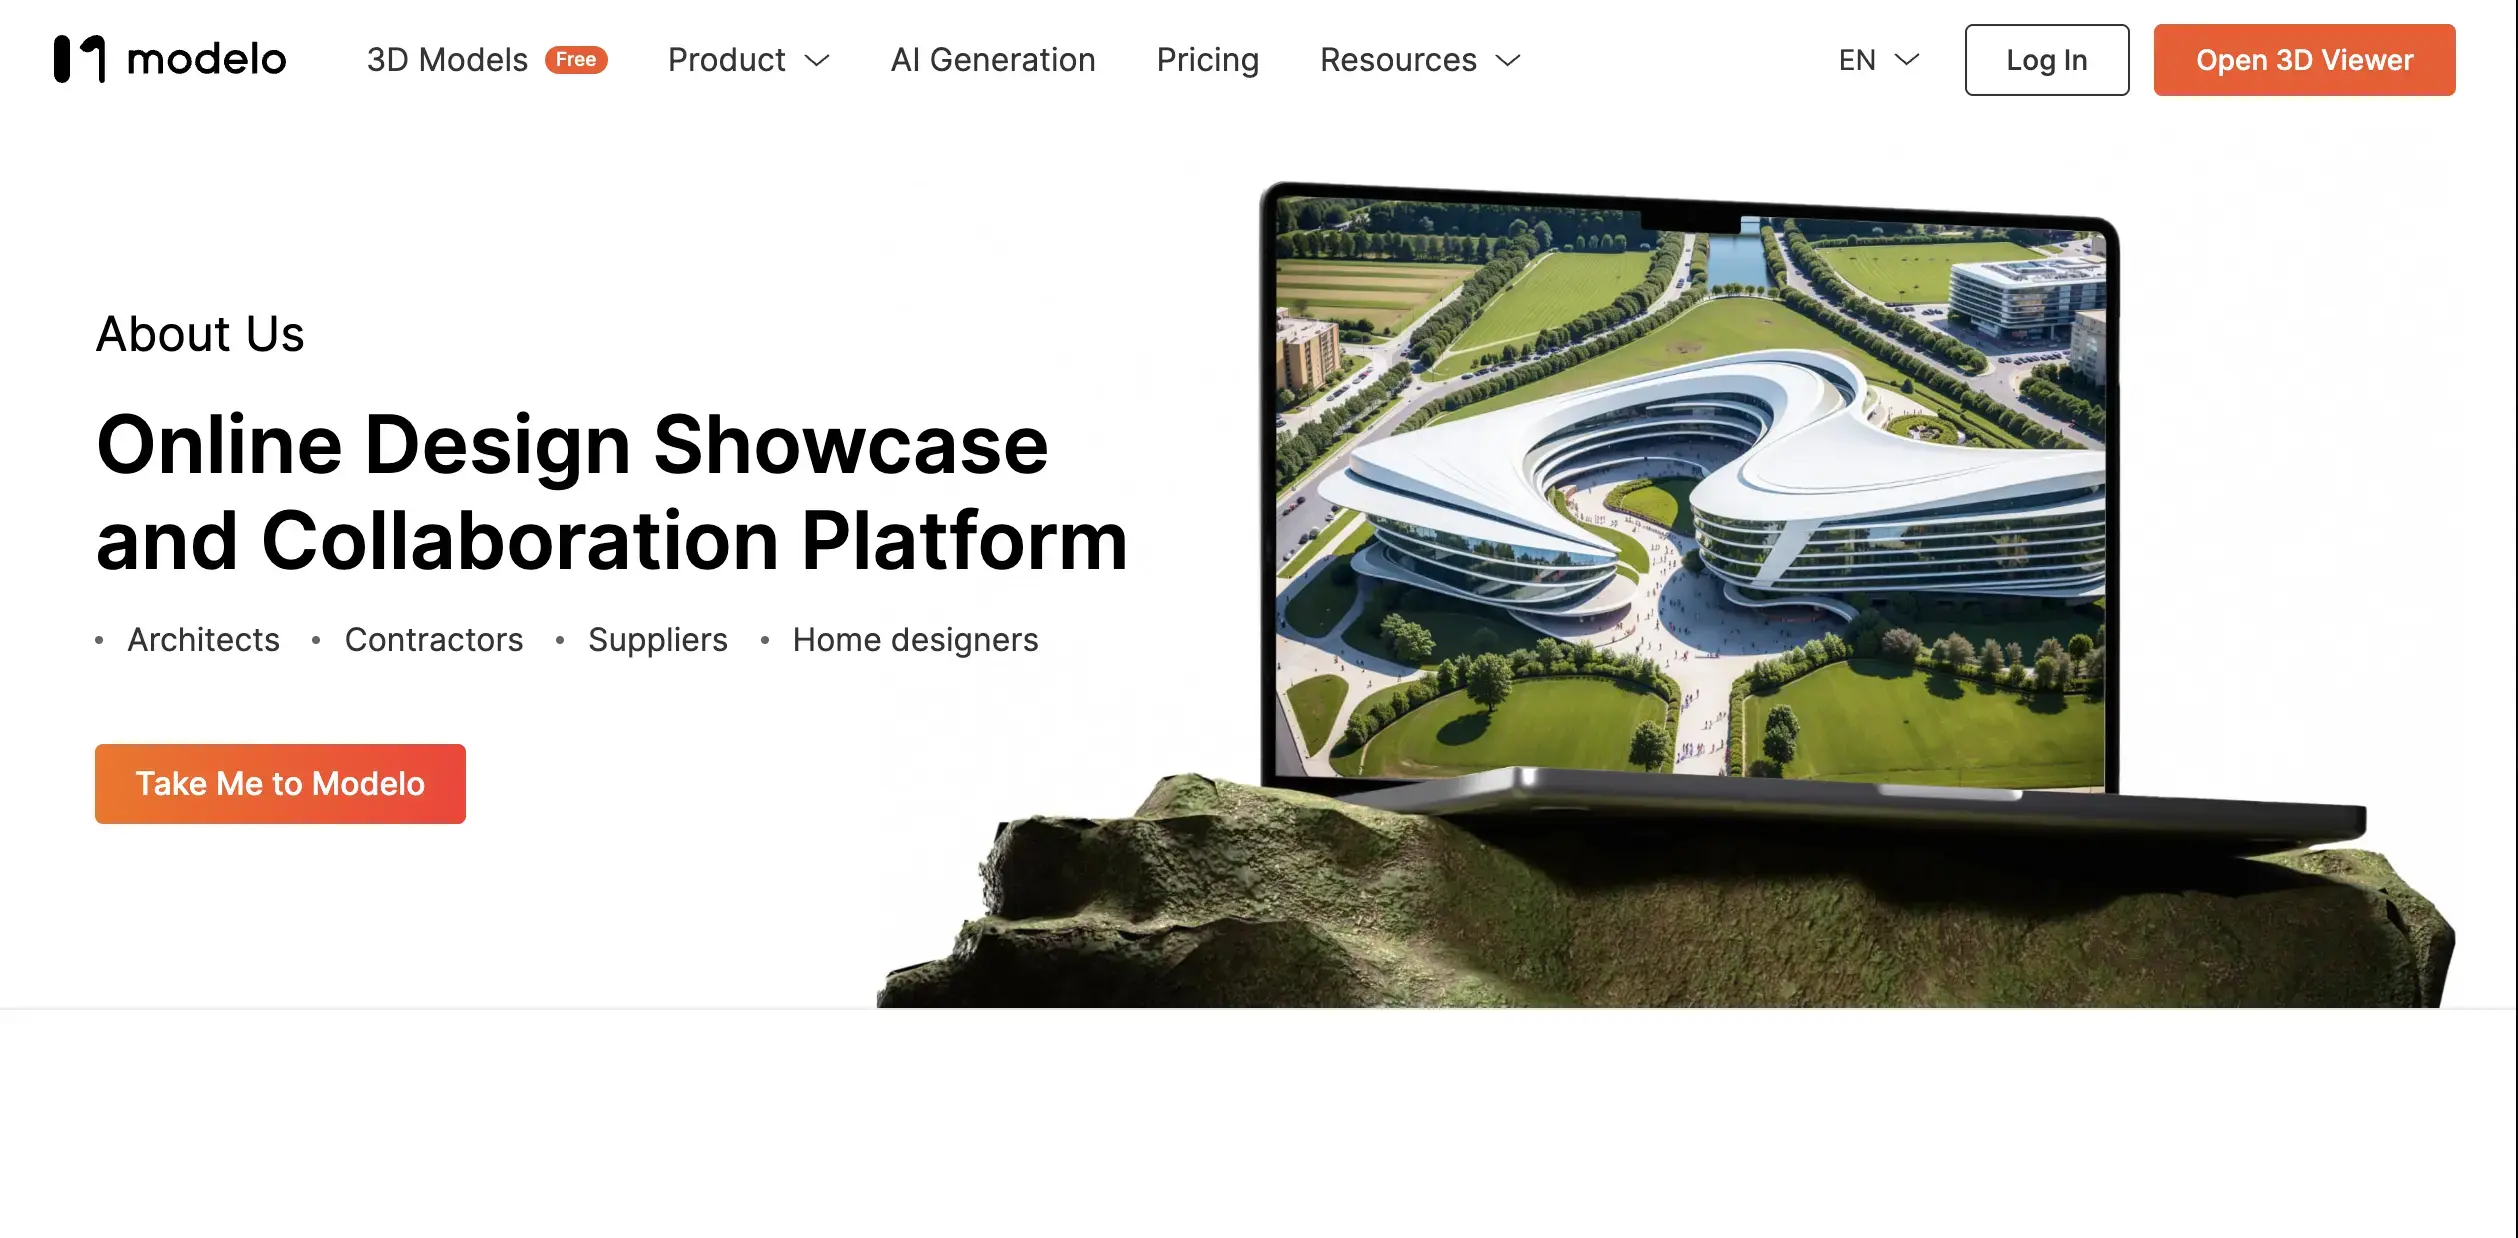Open the Resources menu item
2518x1238 pixels.
pos(1397,60)
